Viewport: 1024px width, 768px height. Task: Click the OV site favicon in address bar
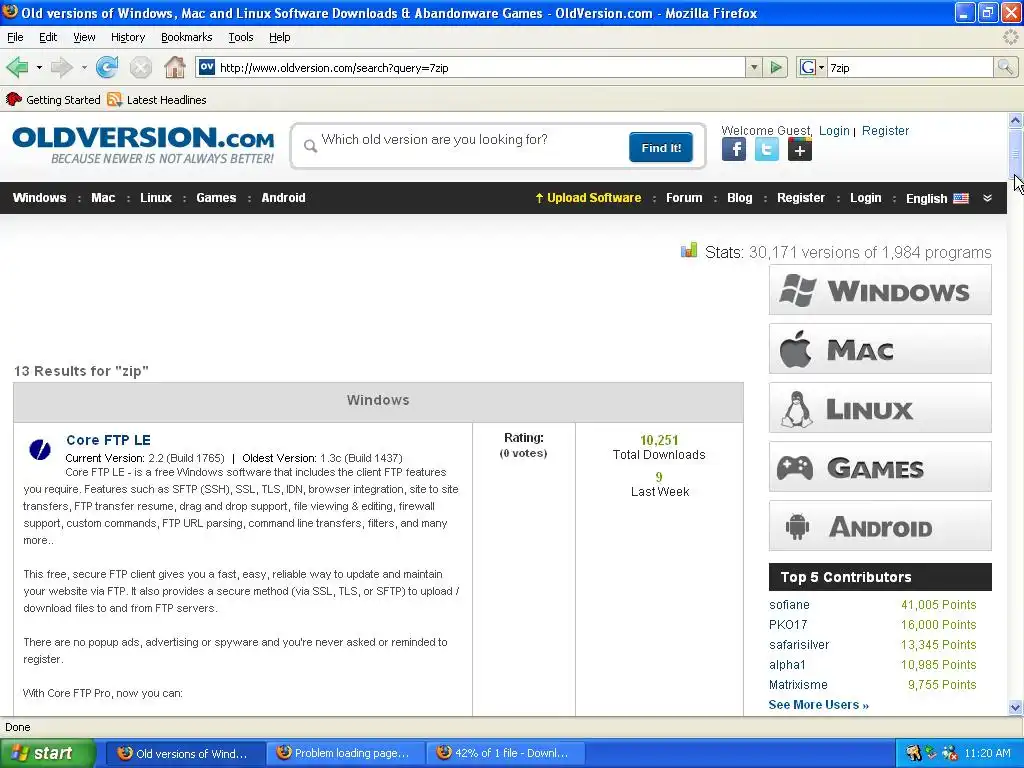(207, 67)
